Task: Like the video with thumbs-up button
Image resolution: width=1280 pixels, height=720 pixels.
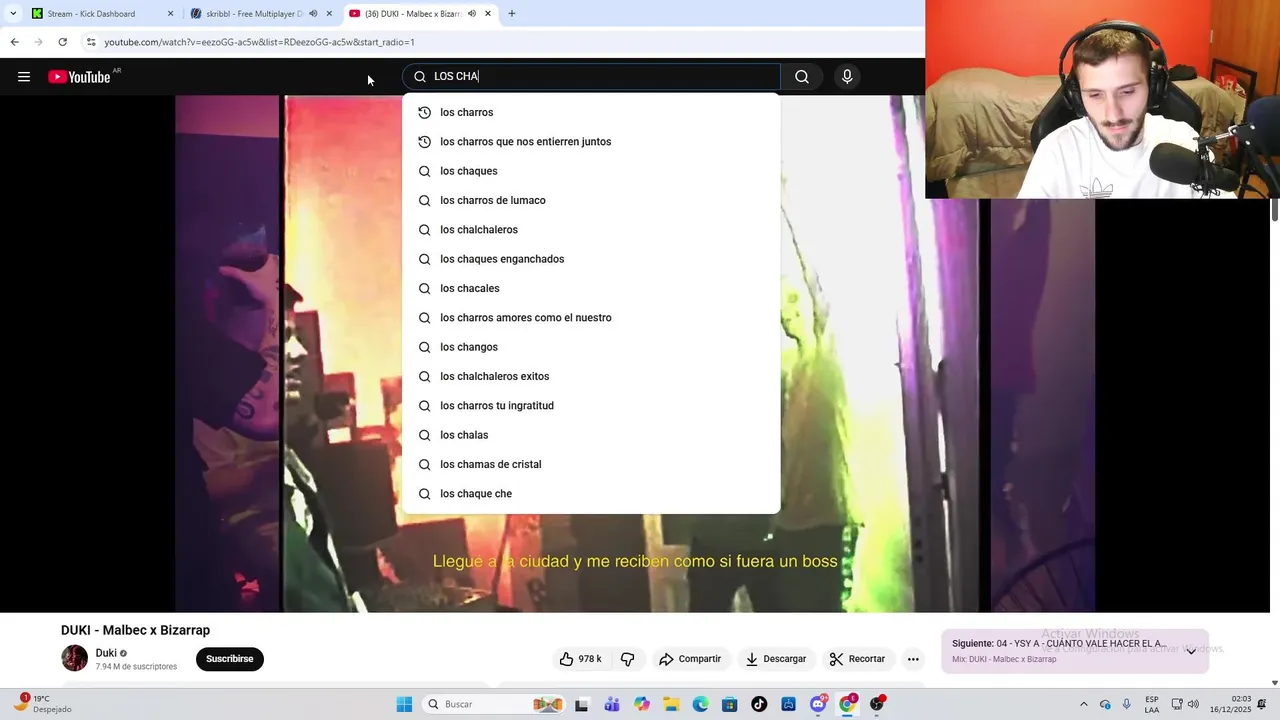Action: click(x=581, y=659)
